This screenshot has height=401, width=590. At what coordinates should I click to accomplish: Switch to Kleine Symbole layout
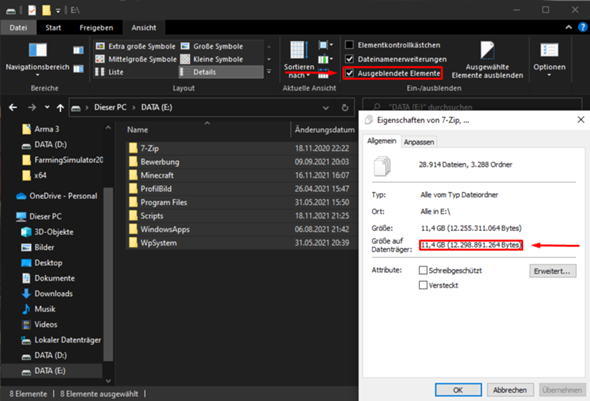[x=212, y=59]
